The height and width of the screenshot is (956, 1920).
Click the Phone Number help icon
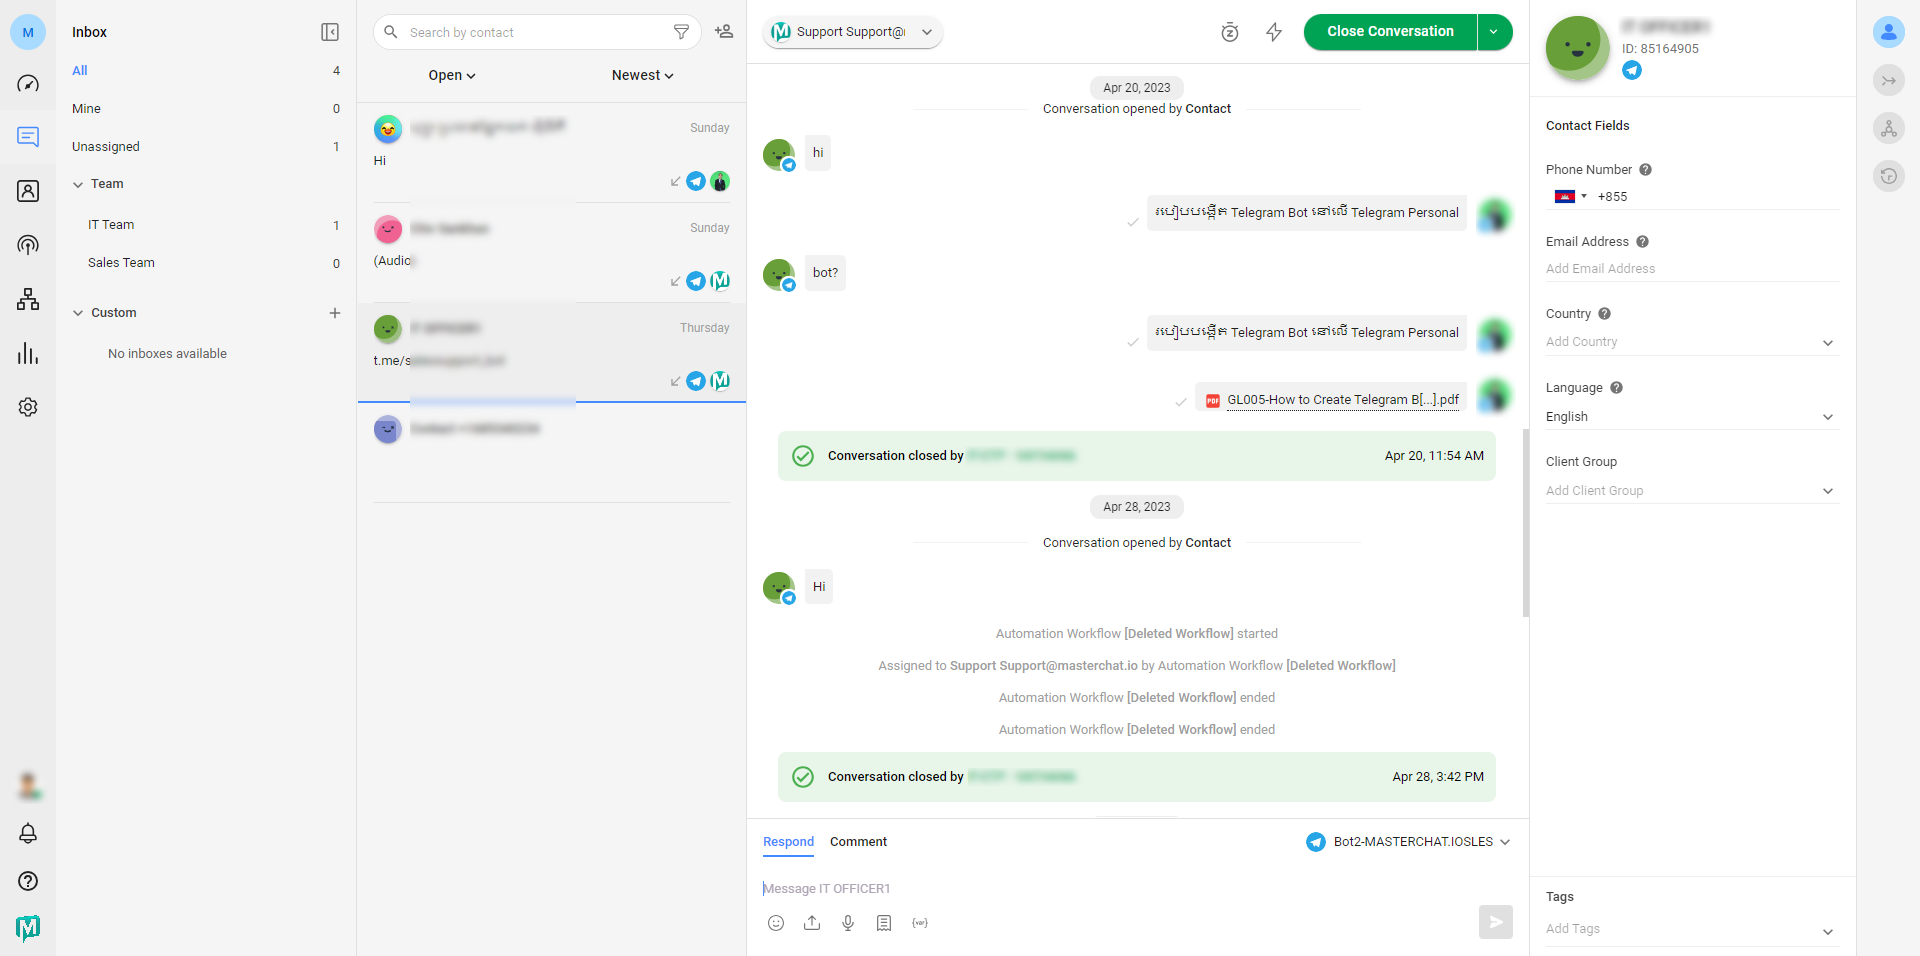(1645, 170)
